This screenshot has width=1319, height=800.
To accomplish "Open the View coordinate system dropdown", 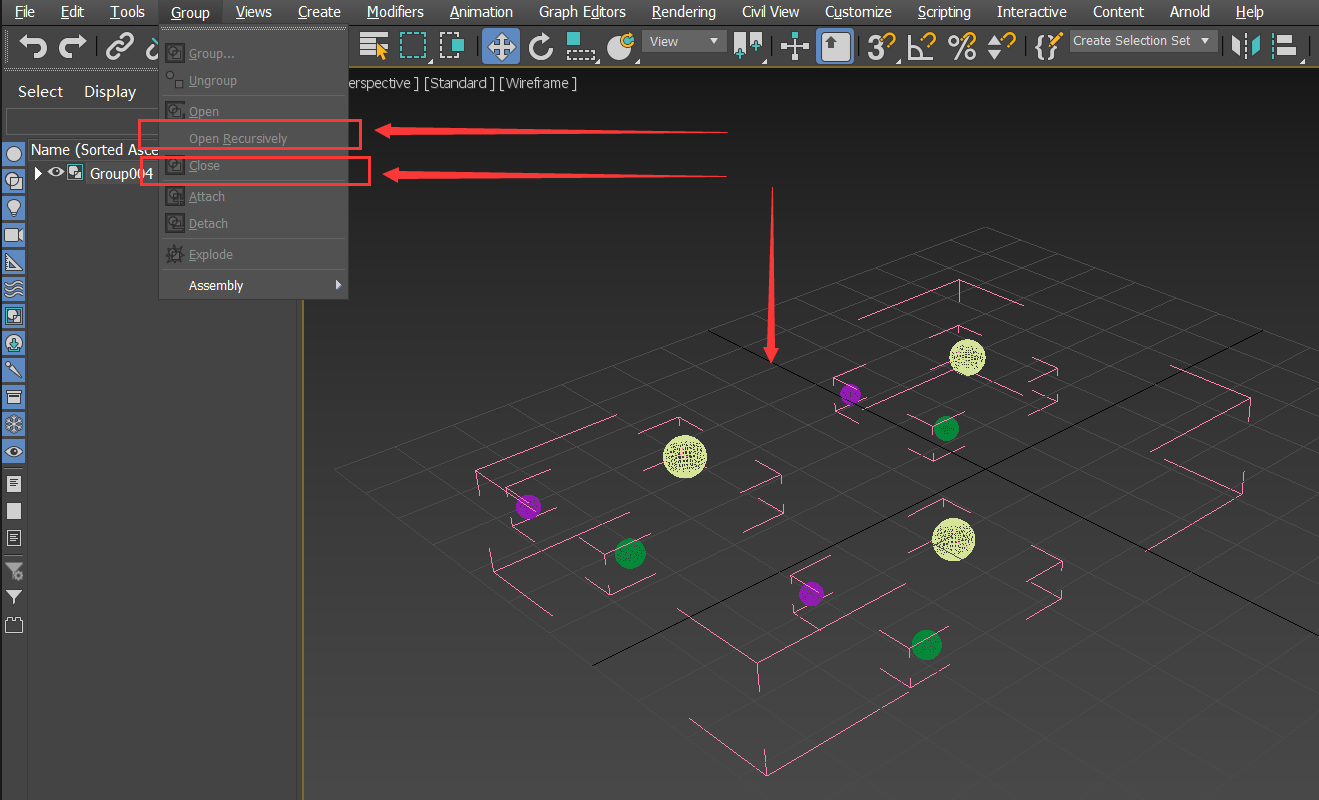I will 685,41.
